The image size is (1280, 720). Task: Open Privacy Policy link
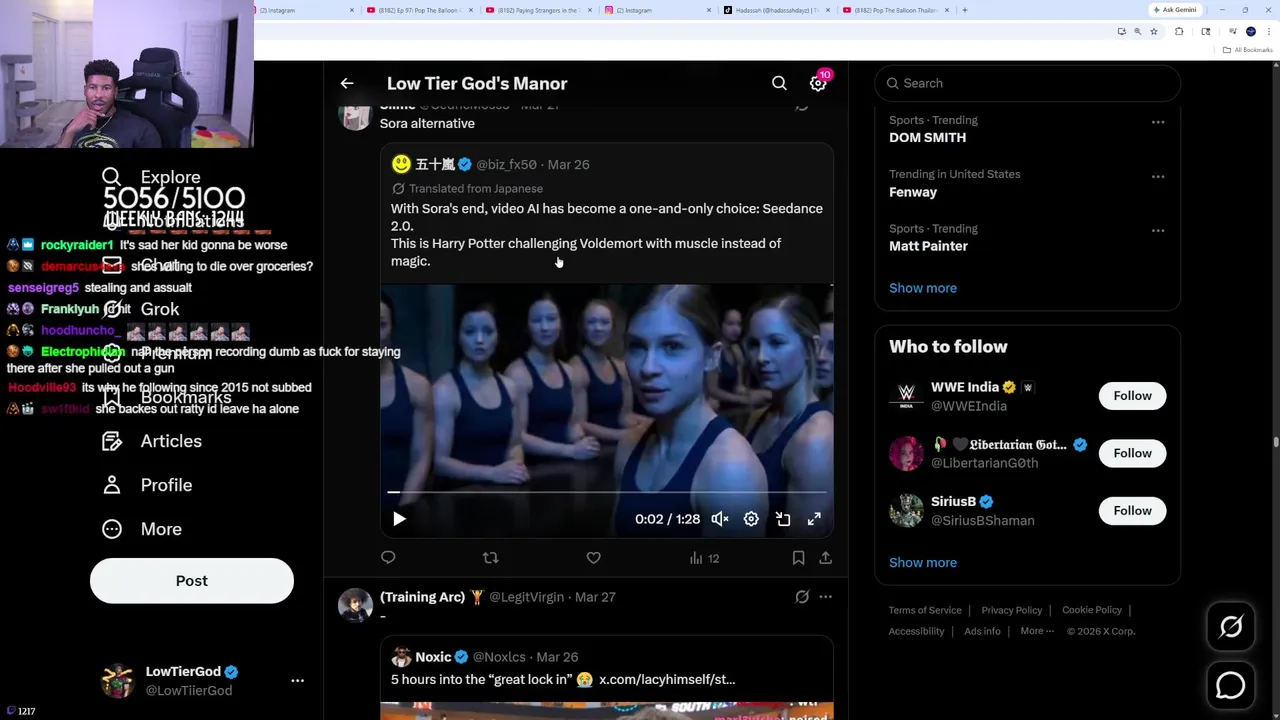tap(1011, 610)
